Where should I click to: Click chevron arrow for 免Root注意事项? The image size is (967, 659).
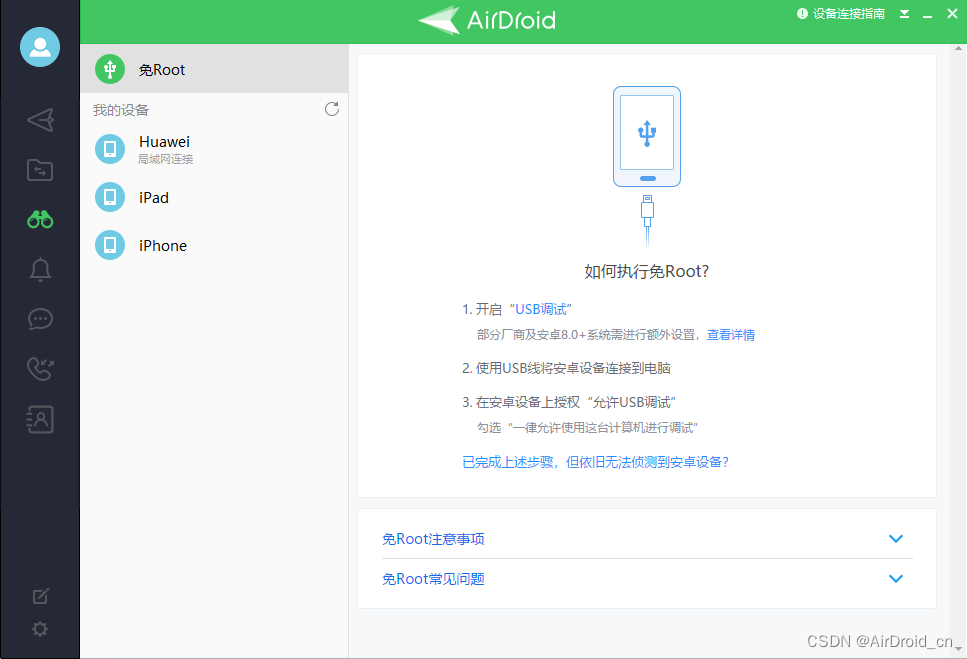(896, 539)
